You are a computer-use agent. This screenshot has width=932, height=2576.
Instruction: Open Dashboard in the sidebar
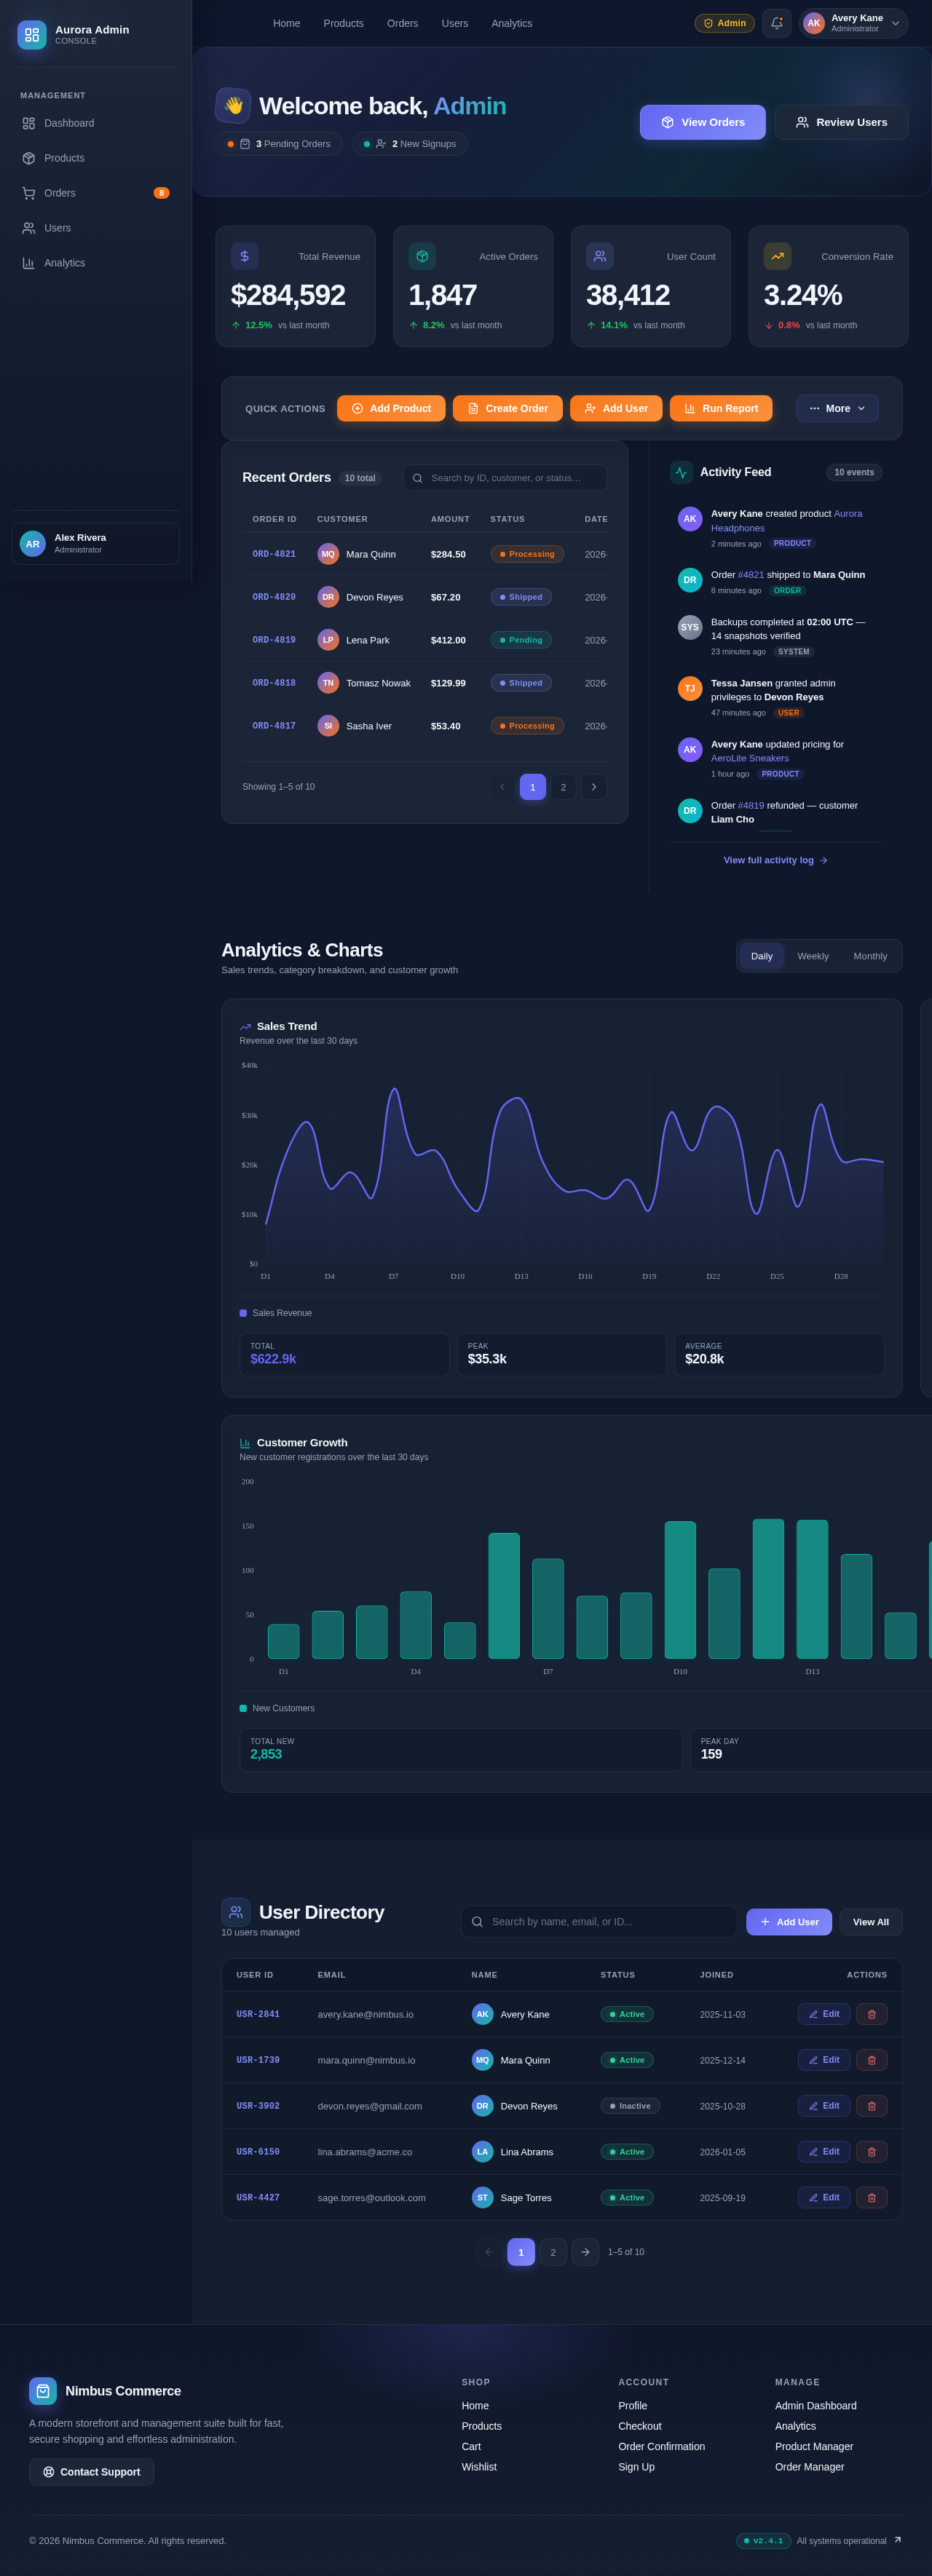(x=96, y=123)
